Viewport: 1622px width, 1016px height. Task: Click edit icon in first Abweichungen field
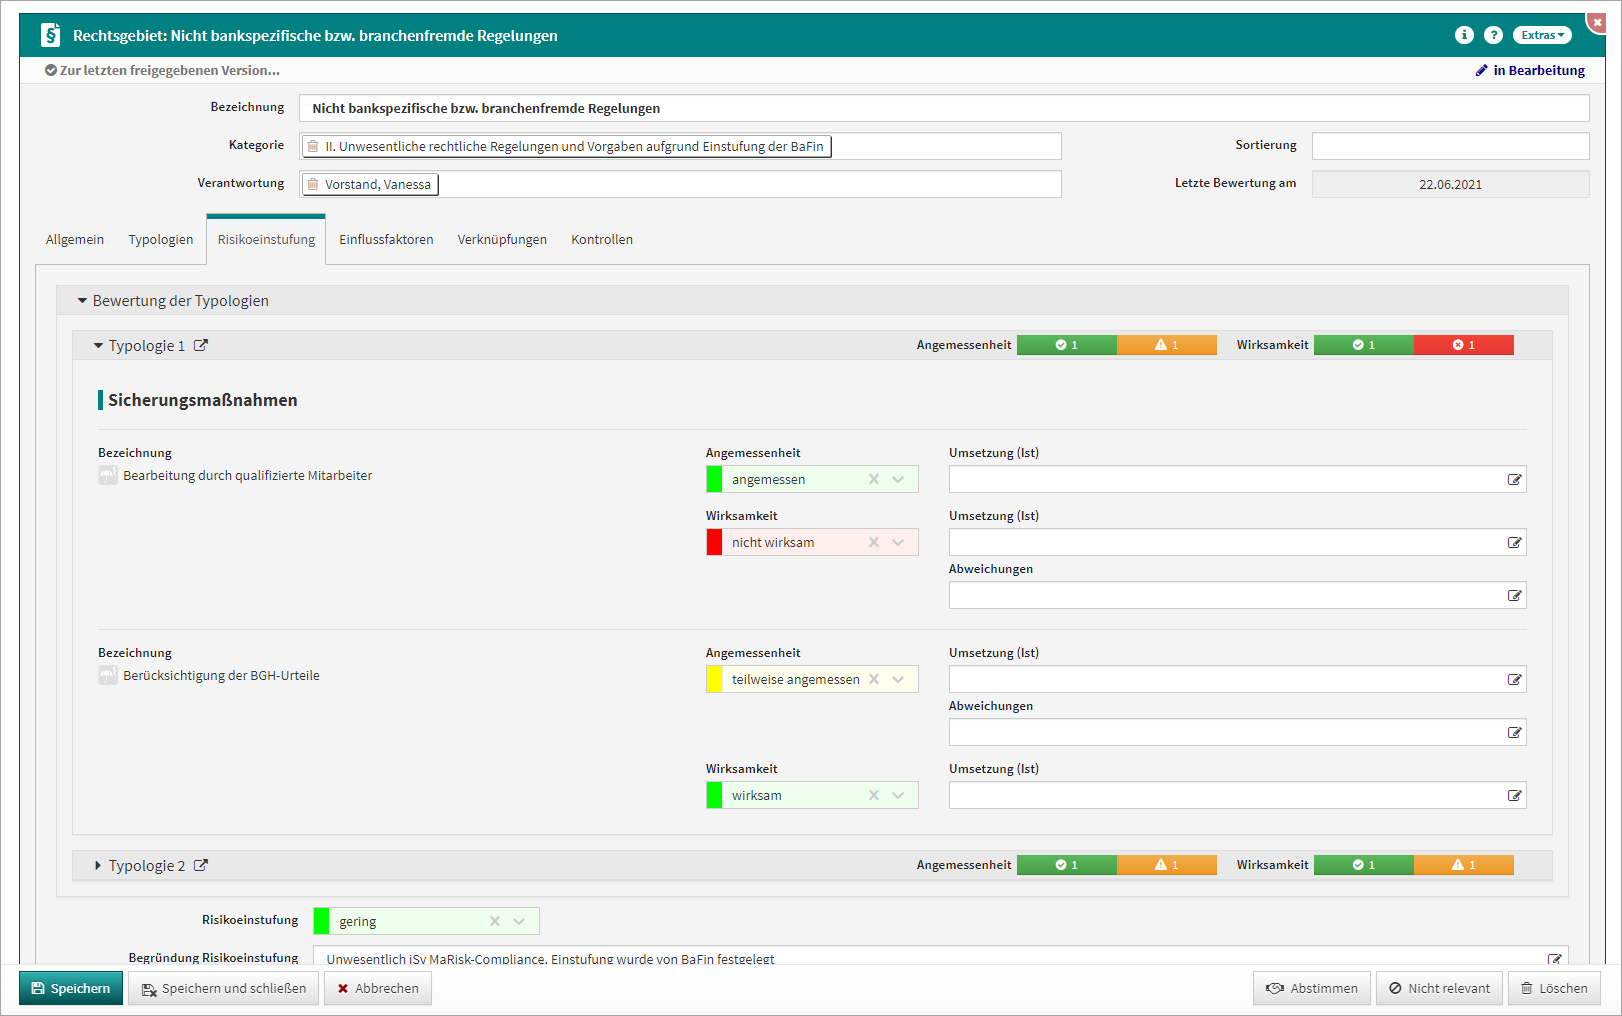pyautogui.click(x=1514, y=596)
